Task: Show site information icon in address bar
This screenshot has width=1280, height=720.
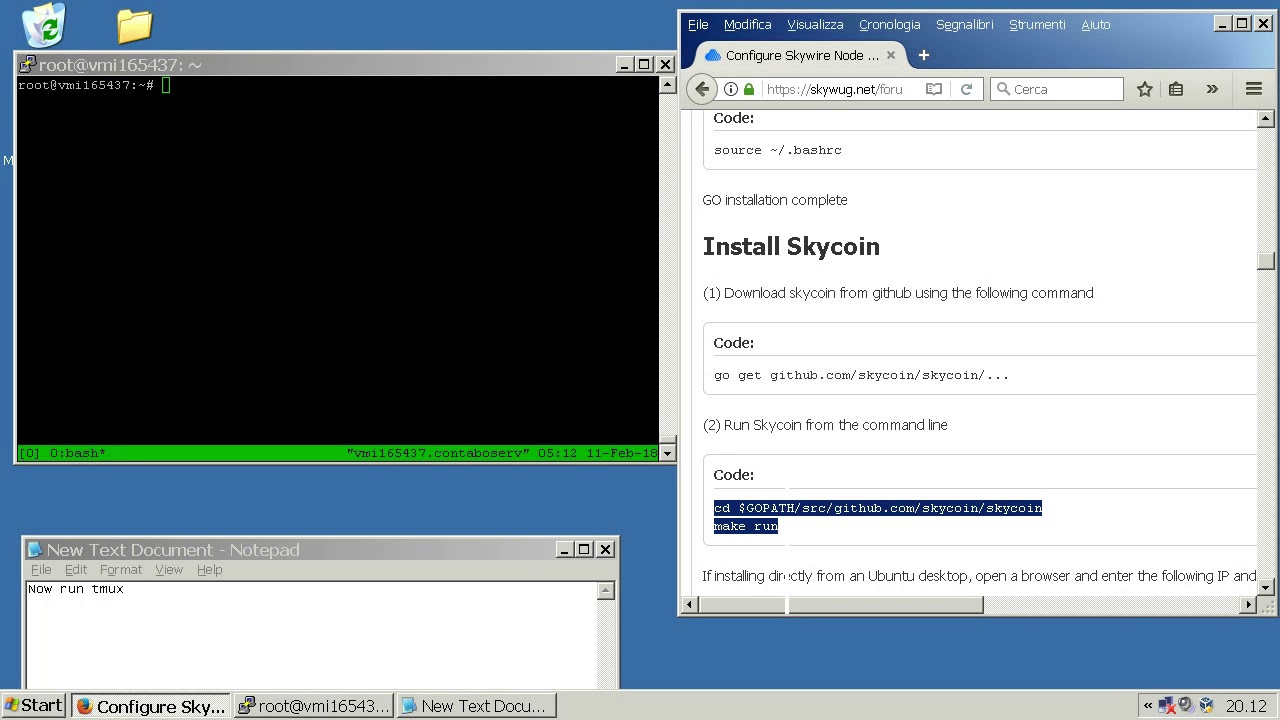Action: pos(731,89)
